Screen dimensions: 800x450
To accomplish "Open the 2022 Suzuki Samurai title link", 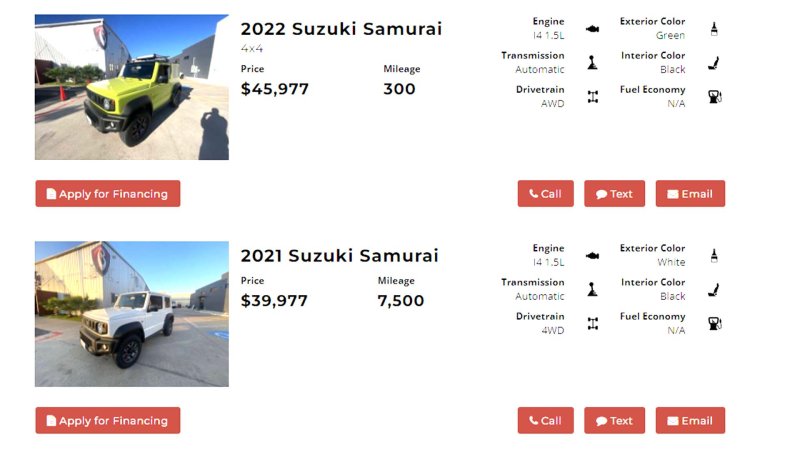I will pyautogui.click(x=341, y=29).
